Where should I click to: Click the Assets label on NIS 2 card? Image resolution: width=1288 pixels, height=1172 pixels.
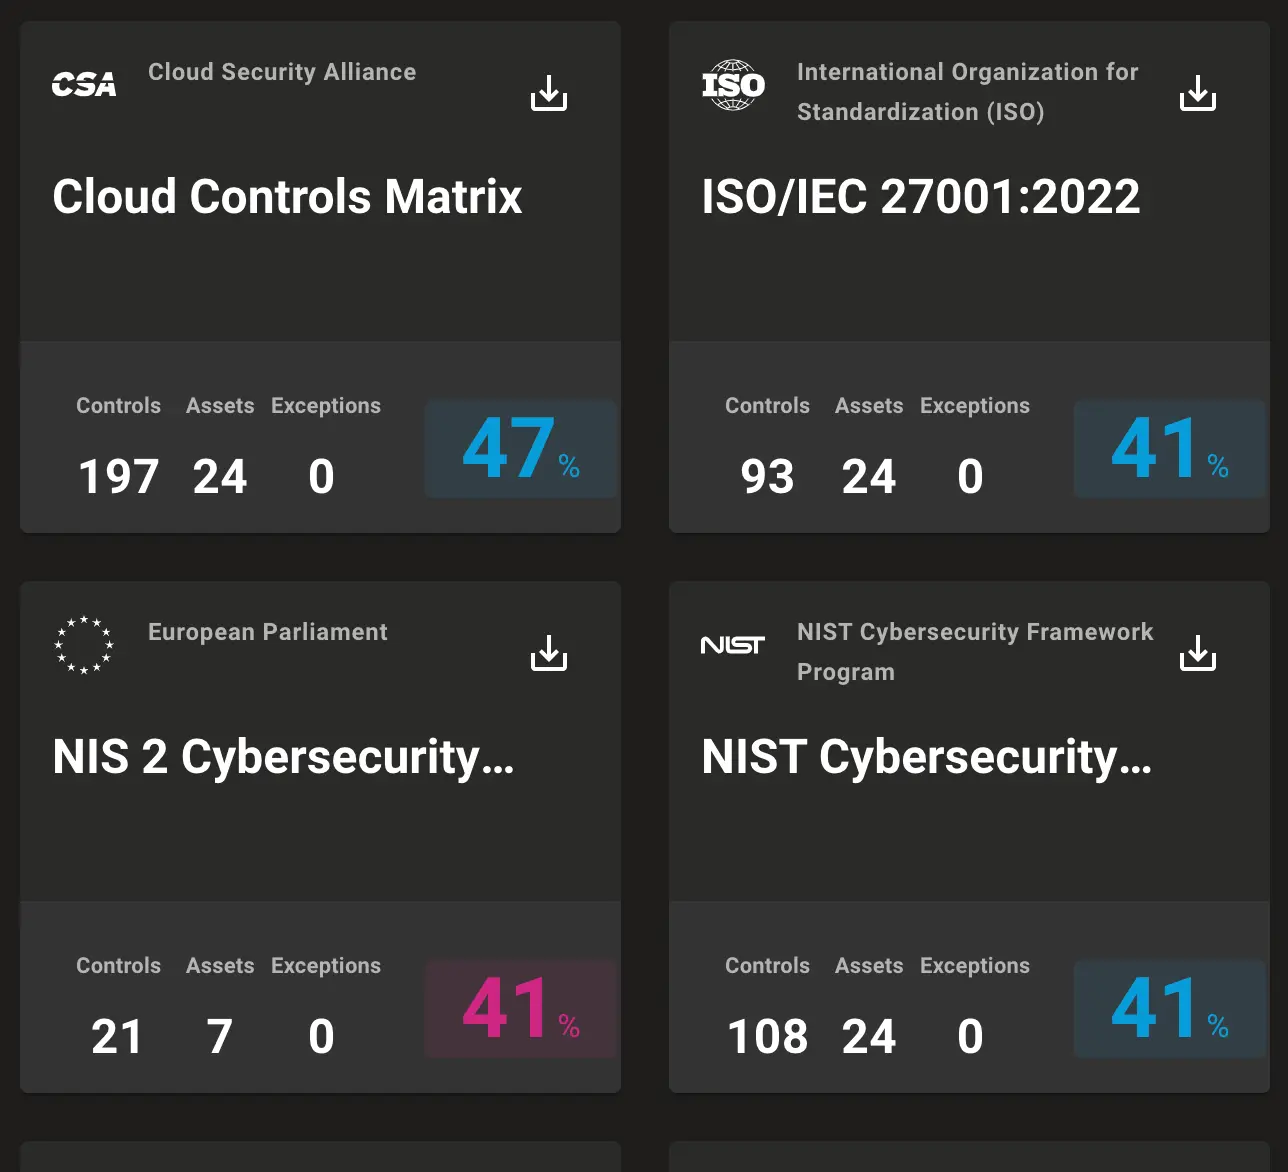[x=220, y=966]
